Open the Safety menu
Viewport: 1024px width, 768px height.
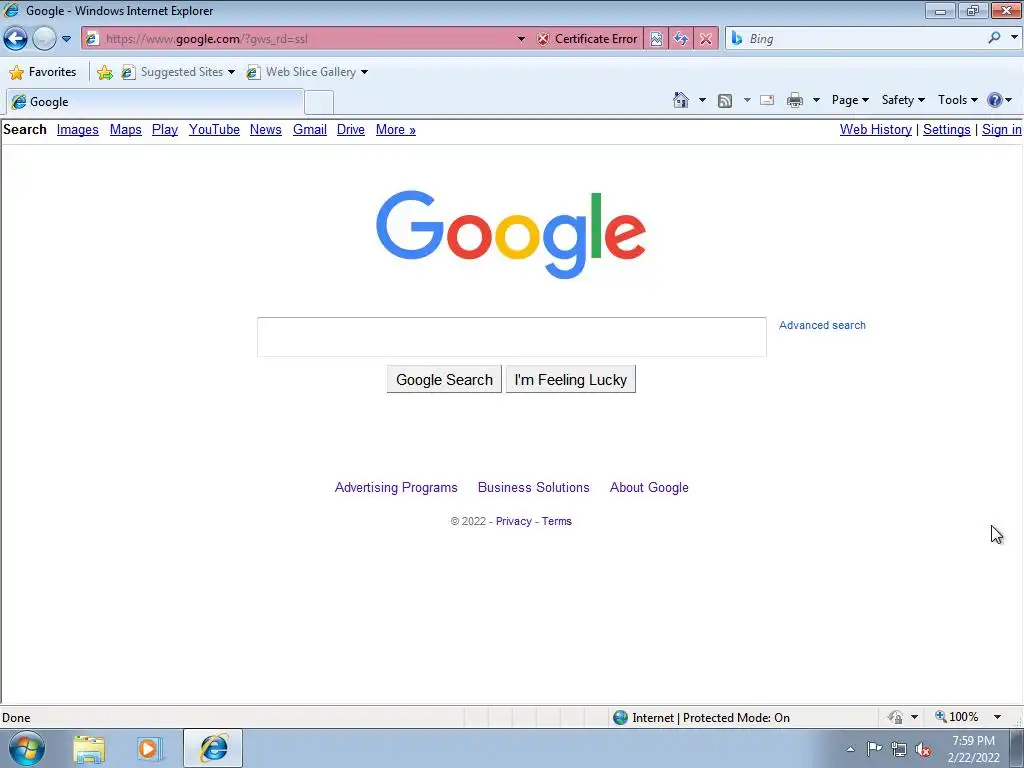(903, 100)
